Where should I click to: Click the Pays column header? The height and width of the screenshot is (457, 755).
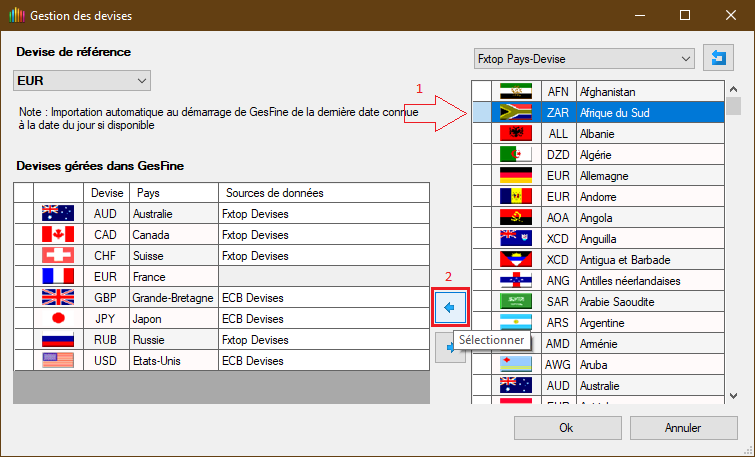pyautogui.click(x=174, y=193)
